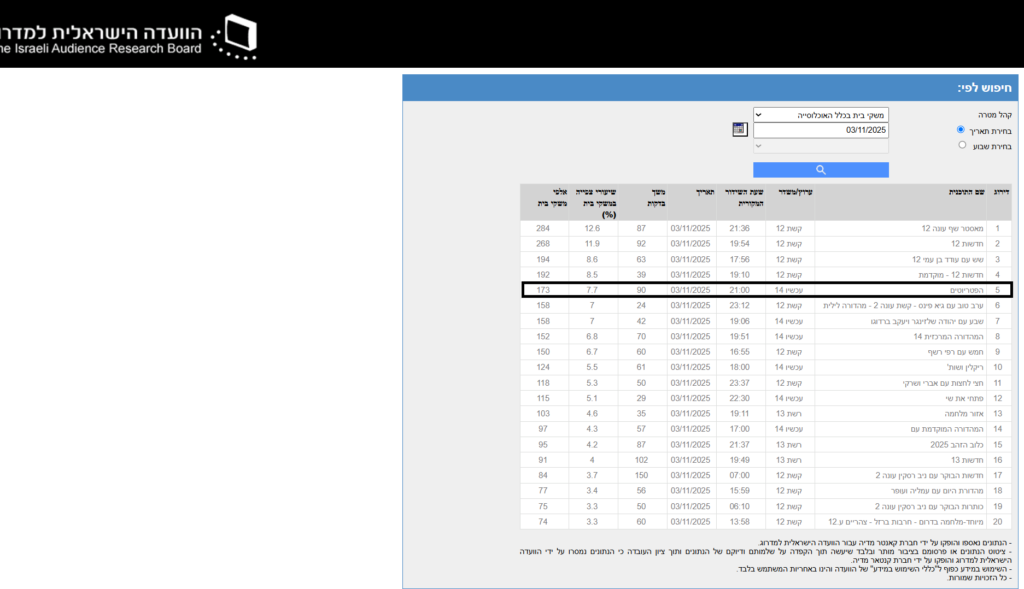This screenshot has width=1024, height=589.
Task: Click the rating percentage 12.6 cell
Action: [x=592, y=229]
